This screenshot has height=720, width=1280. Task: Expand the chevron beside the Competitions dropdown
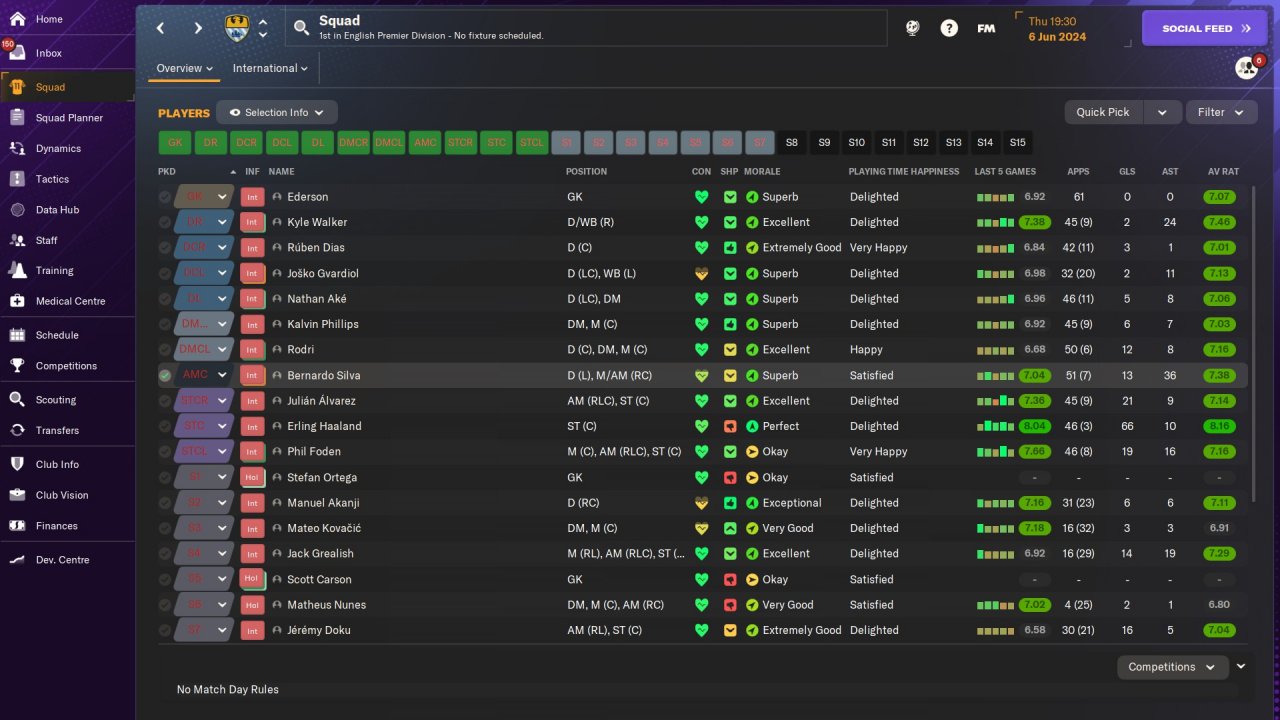pos(1241,666)
